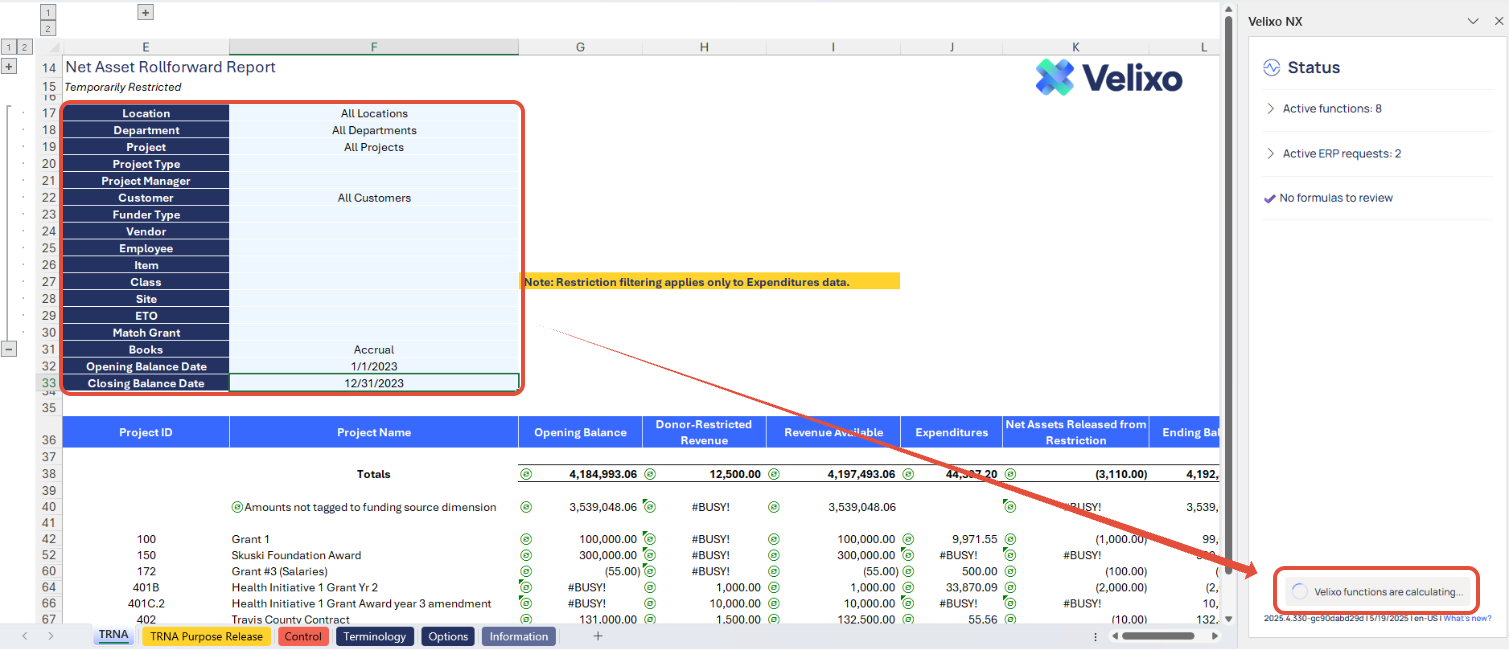
Task: Click the tab bar split handle dots
Action: point(1097,636)
